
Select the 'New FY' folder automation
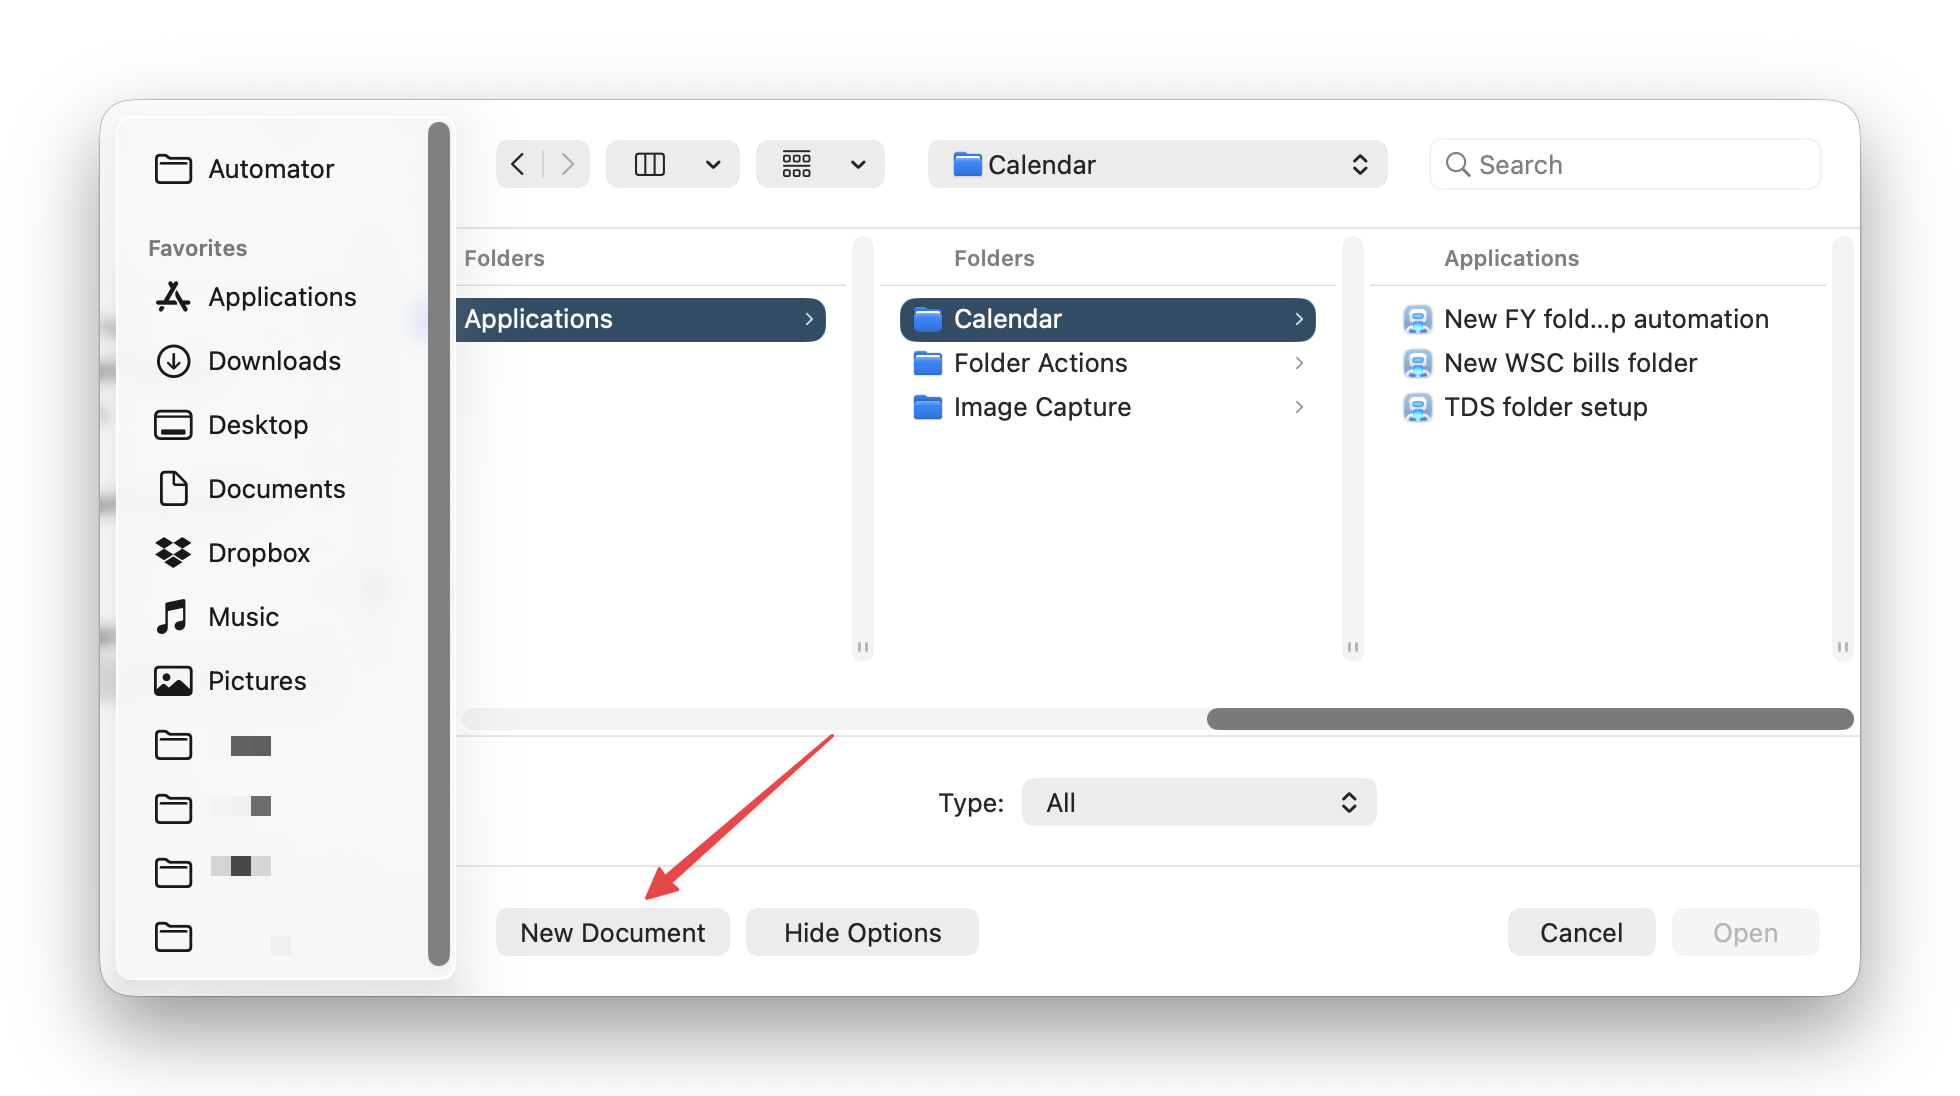1605,318
